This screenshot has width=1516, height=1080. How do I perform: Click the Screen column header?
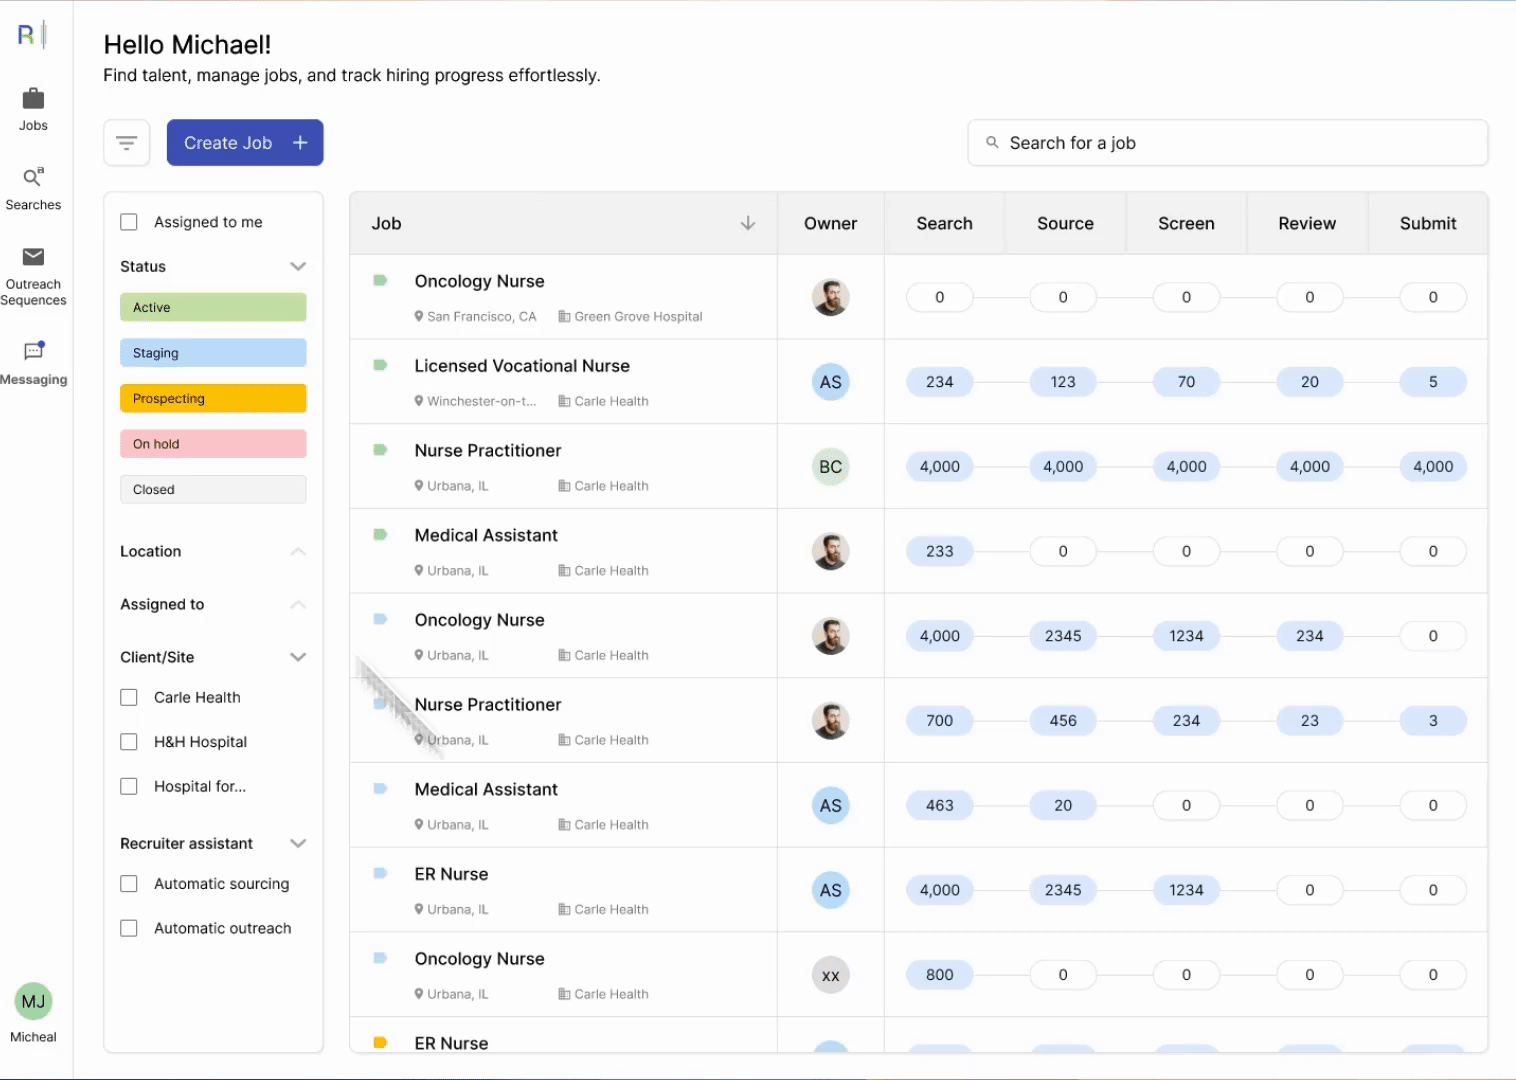coord(1185,223)
